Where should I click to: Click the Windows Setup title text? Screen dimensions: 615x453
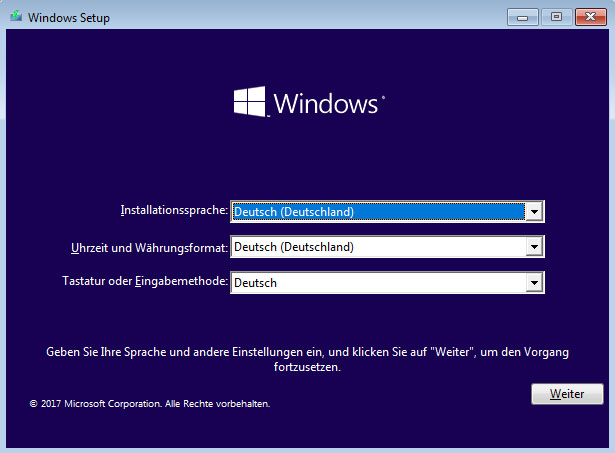[x=67, y=18]
